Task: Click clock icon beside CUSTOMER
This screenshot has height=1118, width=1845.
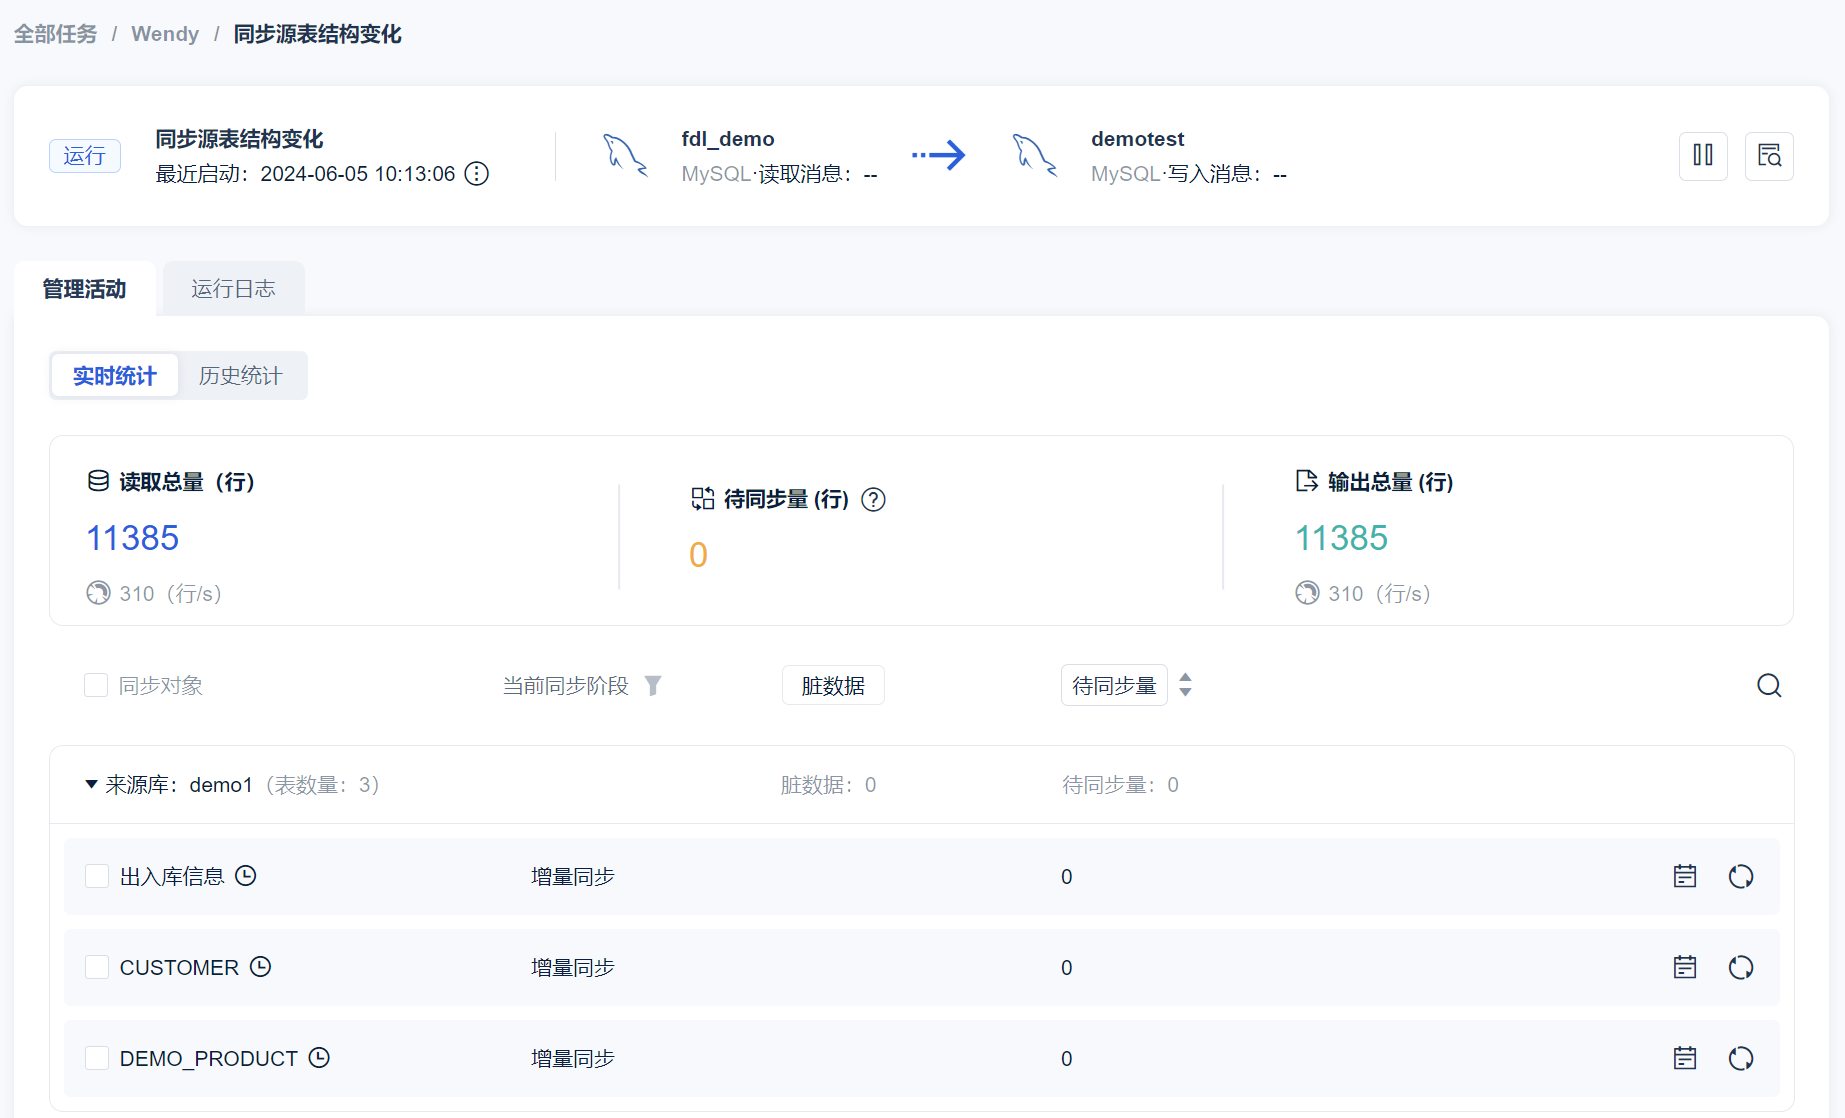Action: coord(260,967)
